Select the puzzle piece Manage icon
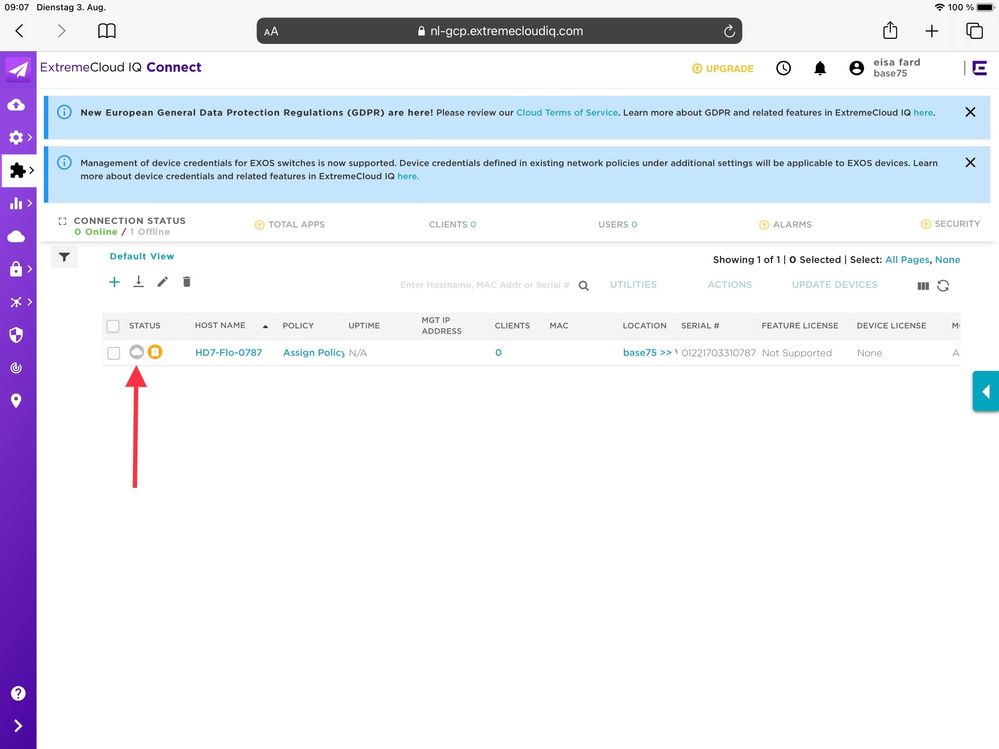Screen dimensions: 999x749 click(18, 170)
